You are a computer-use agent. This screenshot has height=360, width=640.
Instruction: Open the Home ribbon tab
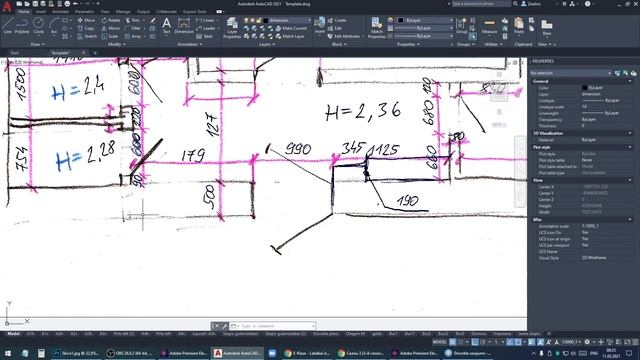[24, 11]
